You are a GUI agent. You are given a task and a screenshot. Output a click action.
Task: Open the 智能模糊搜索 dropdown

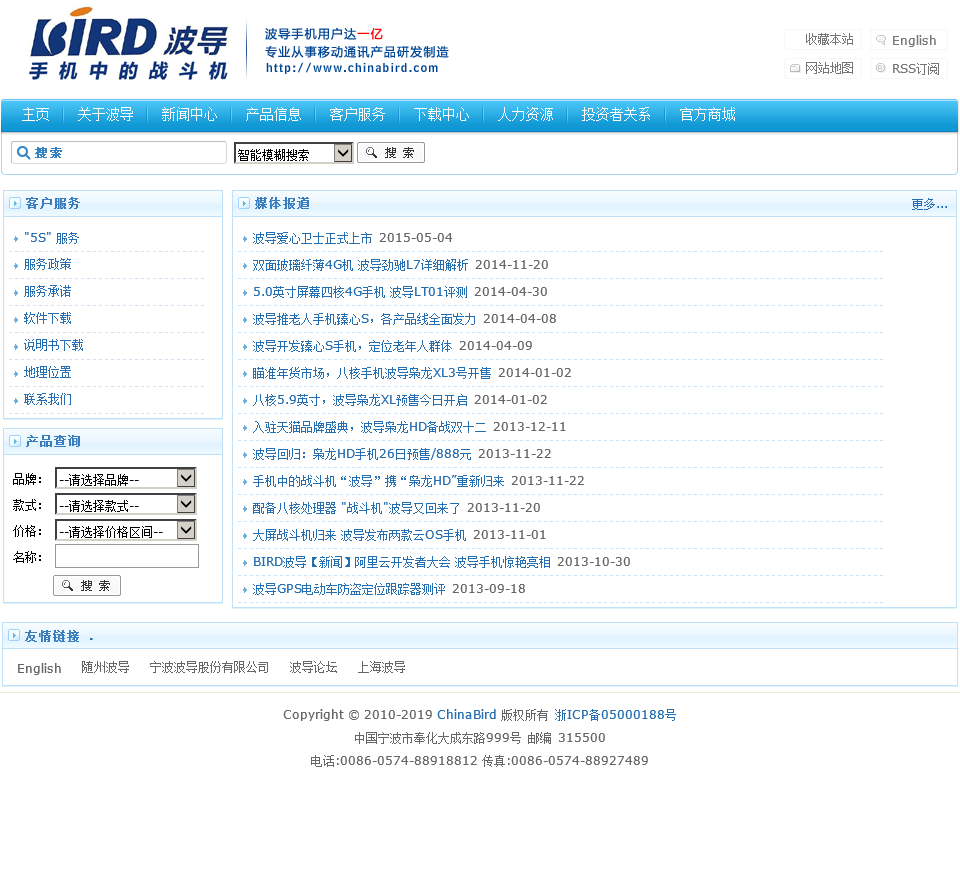tap(293, 153)
